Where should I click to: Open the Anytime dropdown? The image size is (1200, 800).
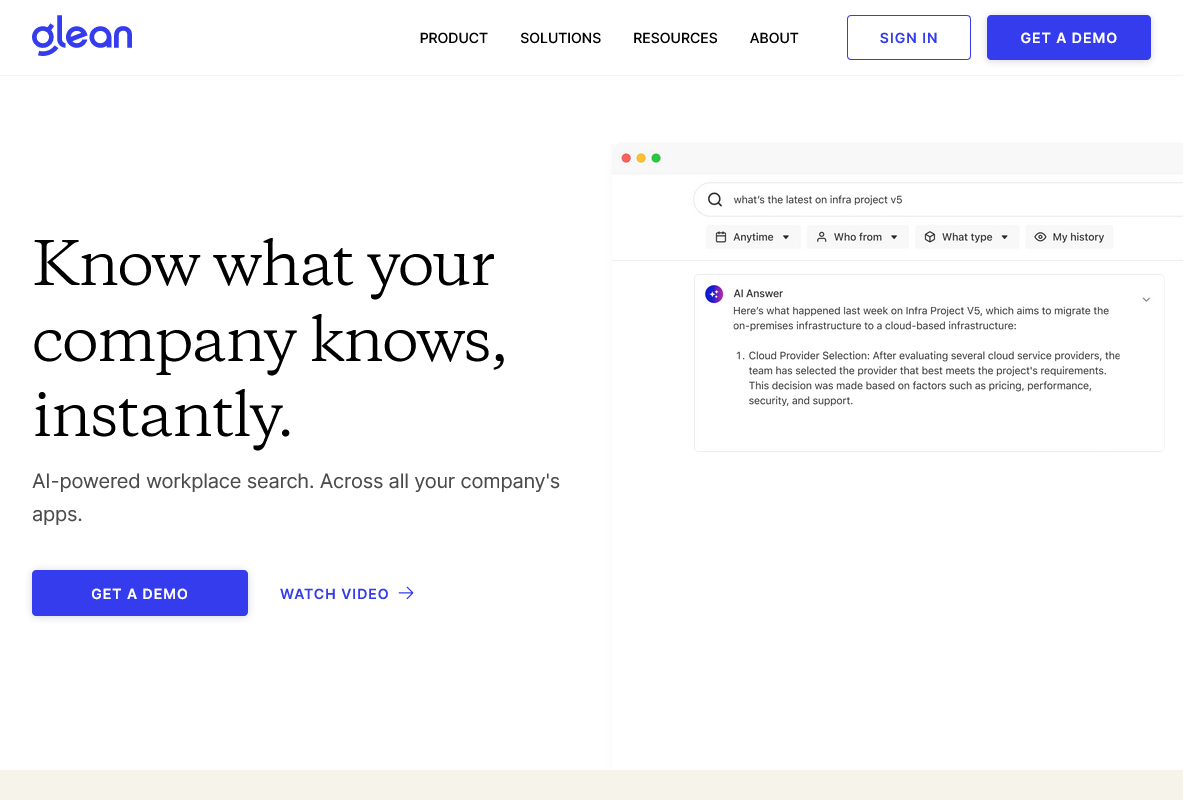753,237
